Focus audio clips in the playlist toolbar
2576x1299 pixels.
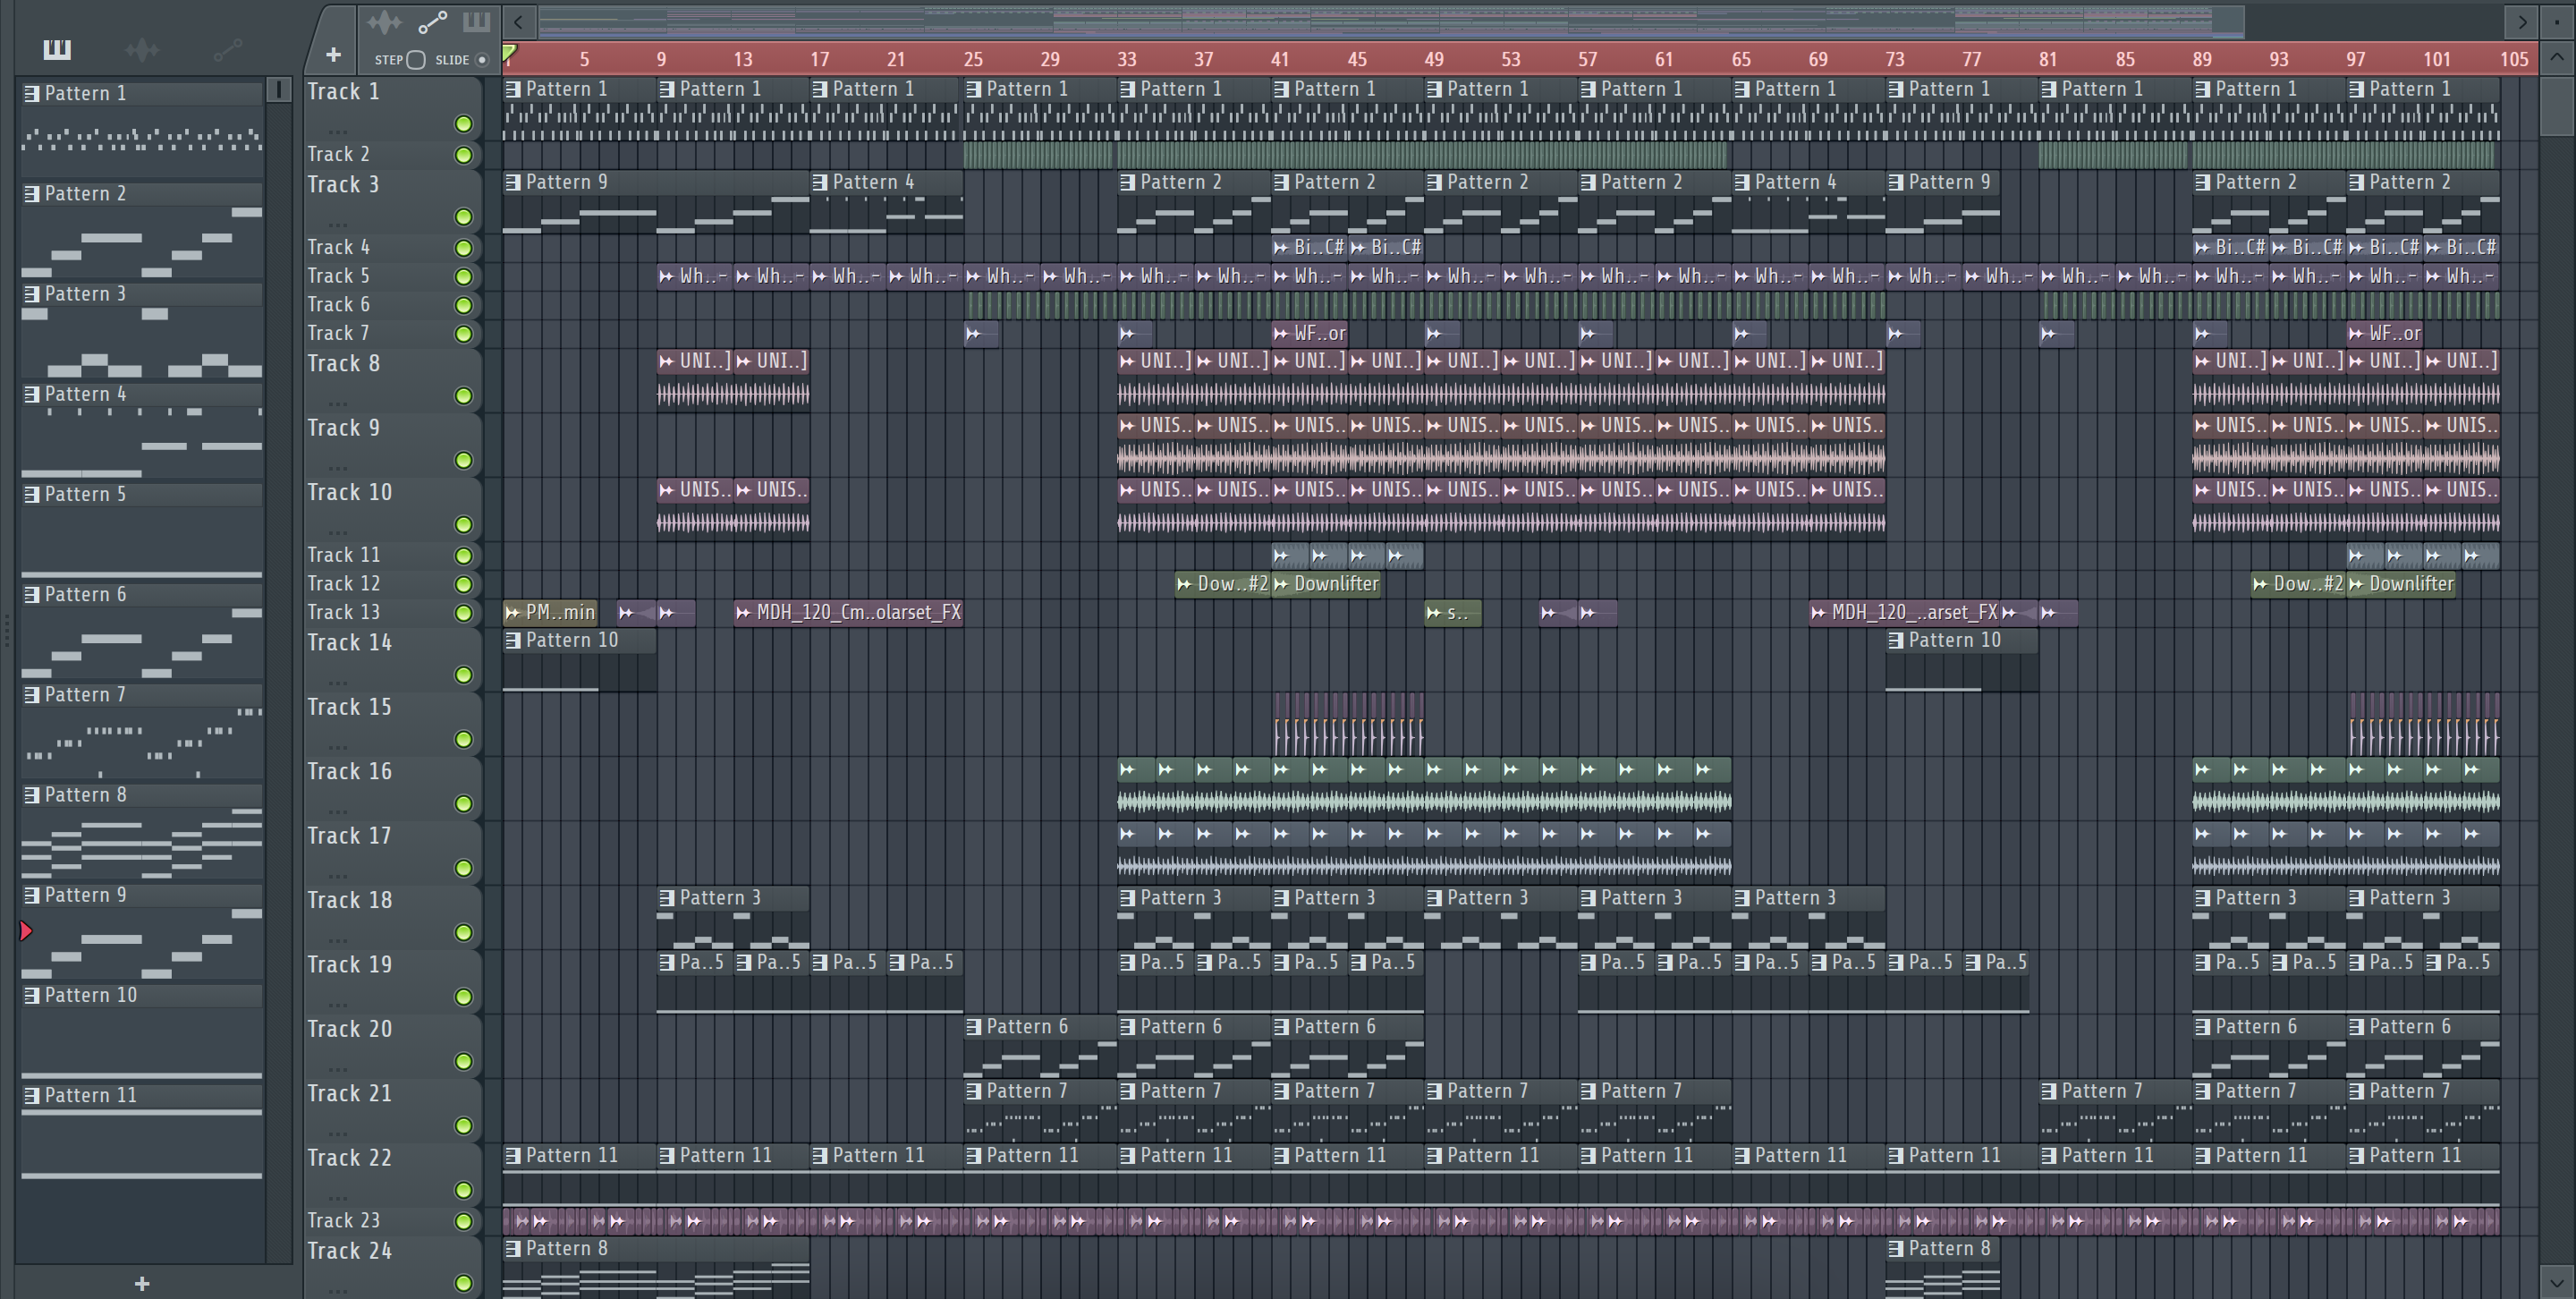384,22
